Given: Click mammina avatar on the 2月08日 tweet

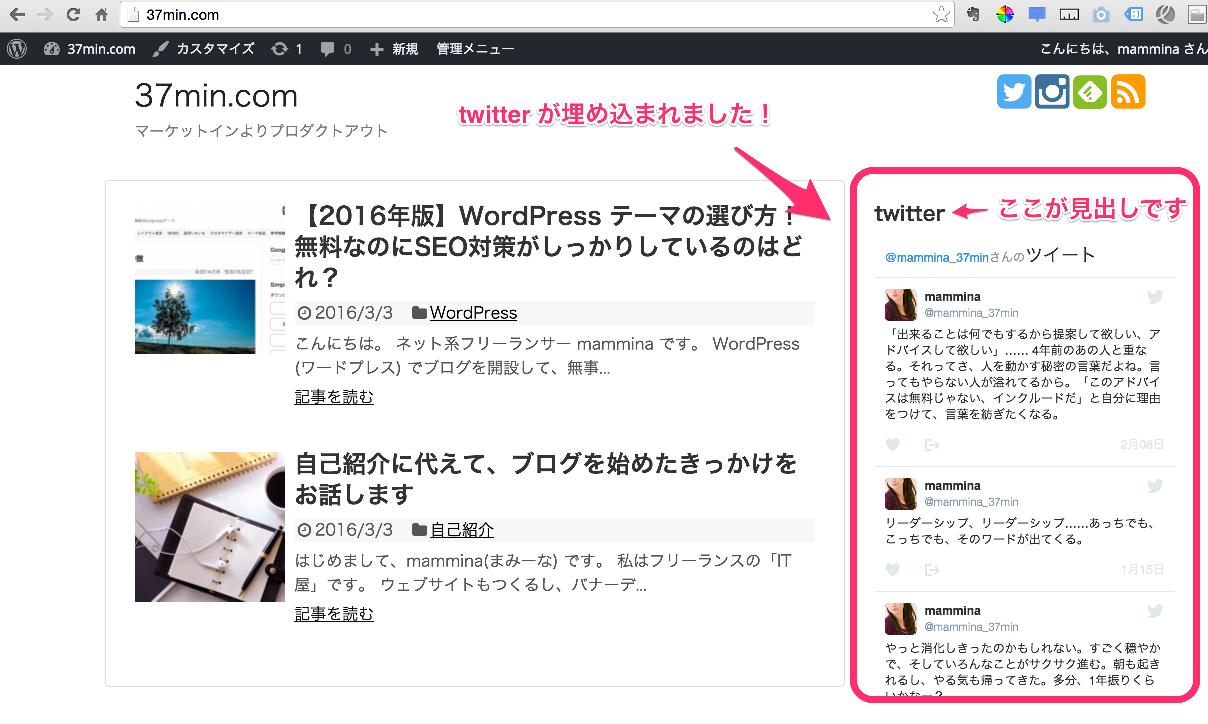Looking at the screenshot, I should coord(901,304).
